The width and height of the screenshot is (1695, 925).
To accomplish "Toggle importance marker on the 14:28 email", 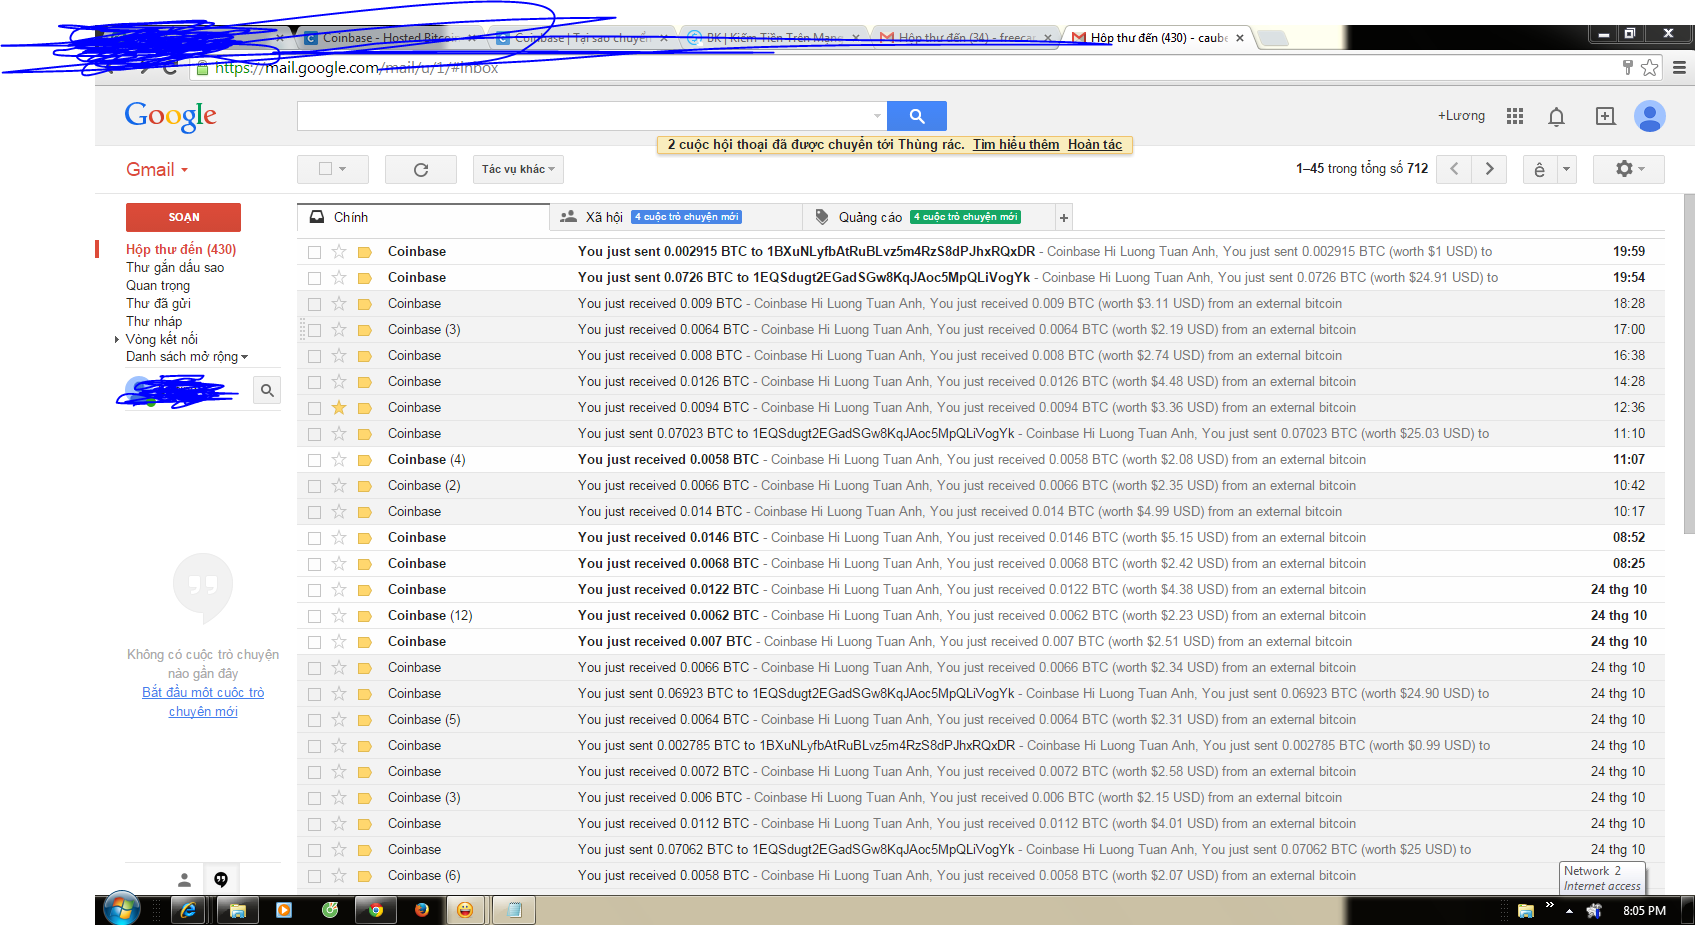I will 365,382.
